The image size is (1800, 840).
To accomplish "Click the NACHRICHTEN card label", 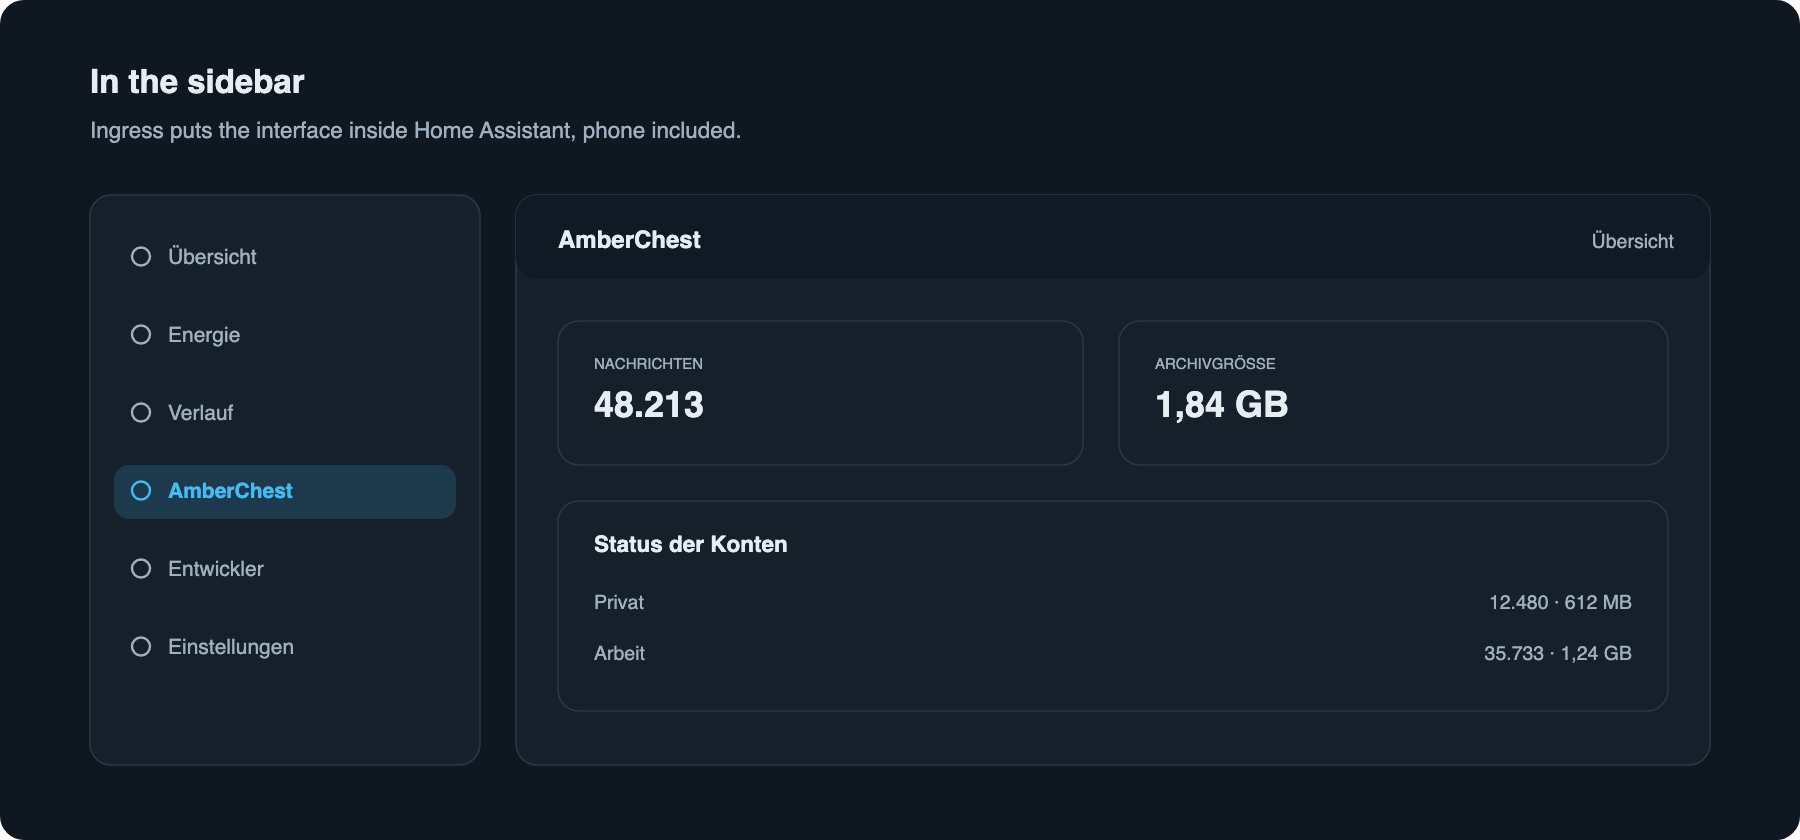I will (648, 364).
